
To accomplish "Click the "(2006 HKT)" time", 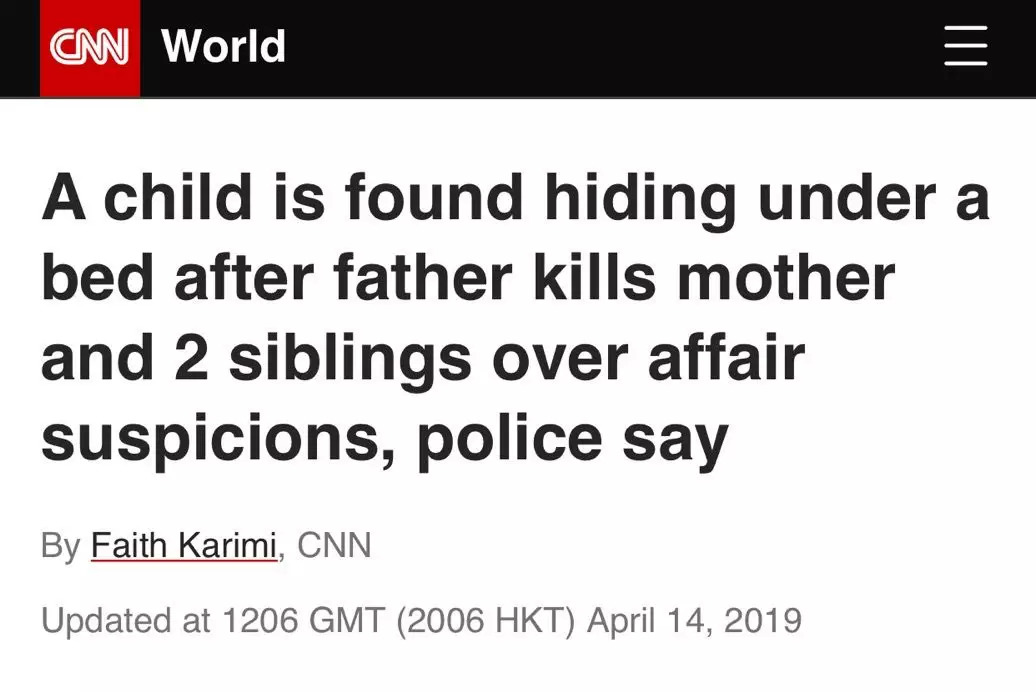I will pos(486,620).
